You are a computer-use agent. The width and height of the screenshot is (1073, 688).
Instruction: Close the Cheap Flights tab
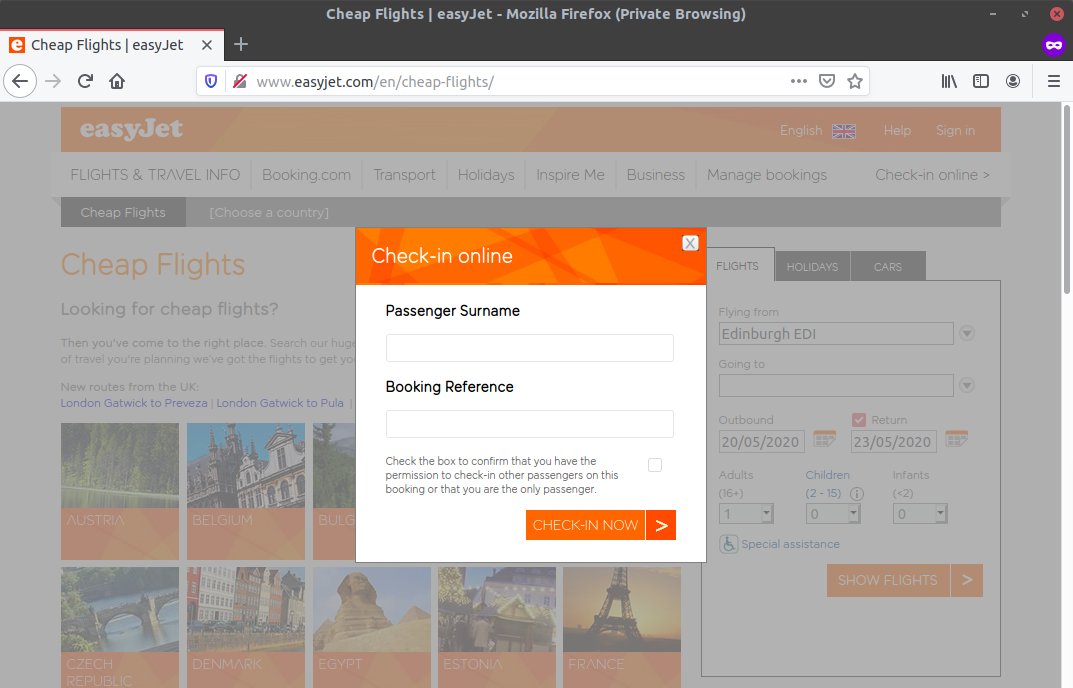(x=207, y=45)
